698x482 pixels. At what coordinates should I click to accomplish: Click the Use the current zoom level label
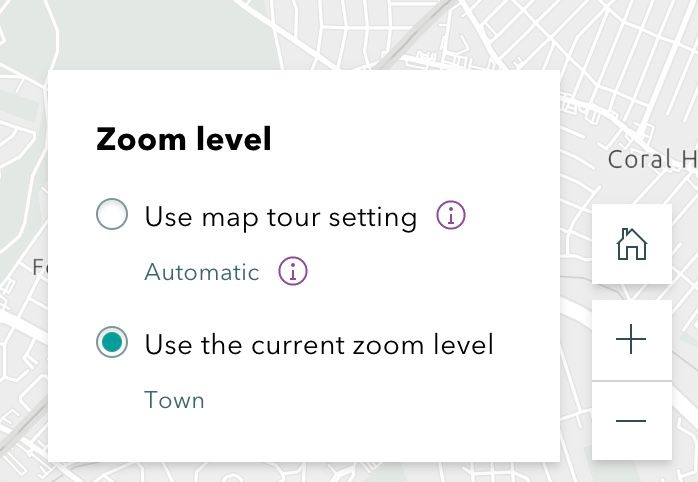coord(319,345)
